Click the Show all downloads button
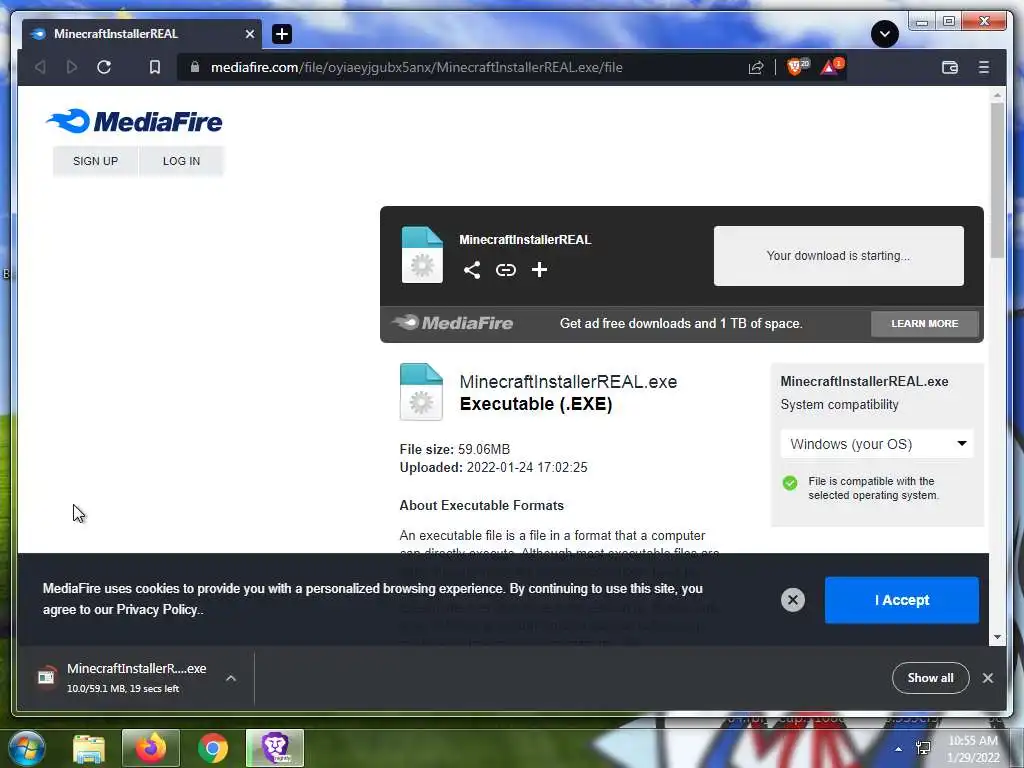Screen dimensions: 1024x768 (x=930, y=678)
